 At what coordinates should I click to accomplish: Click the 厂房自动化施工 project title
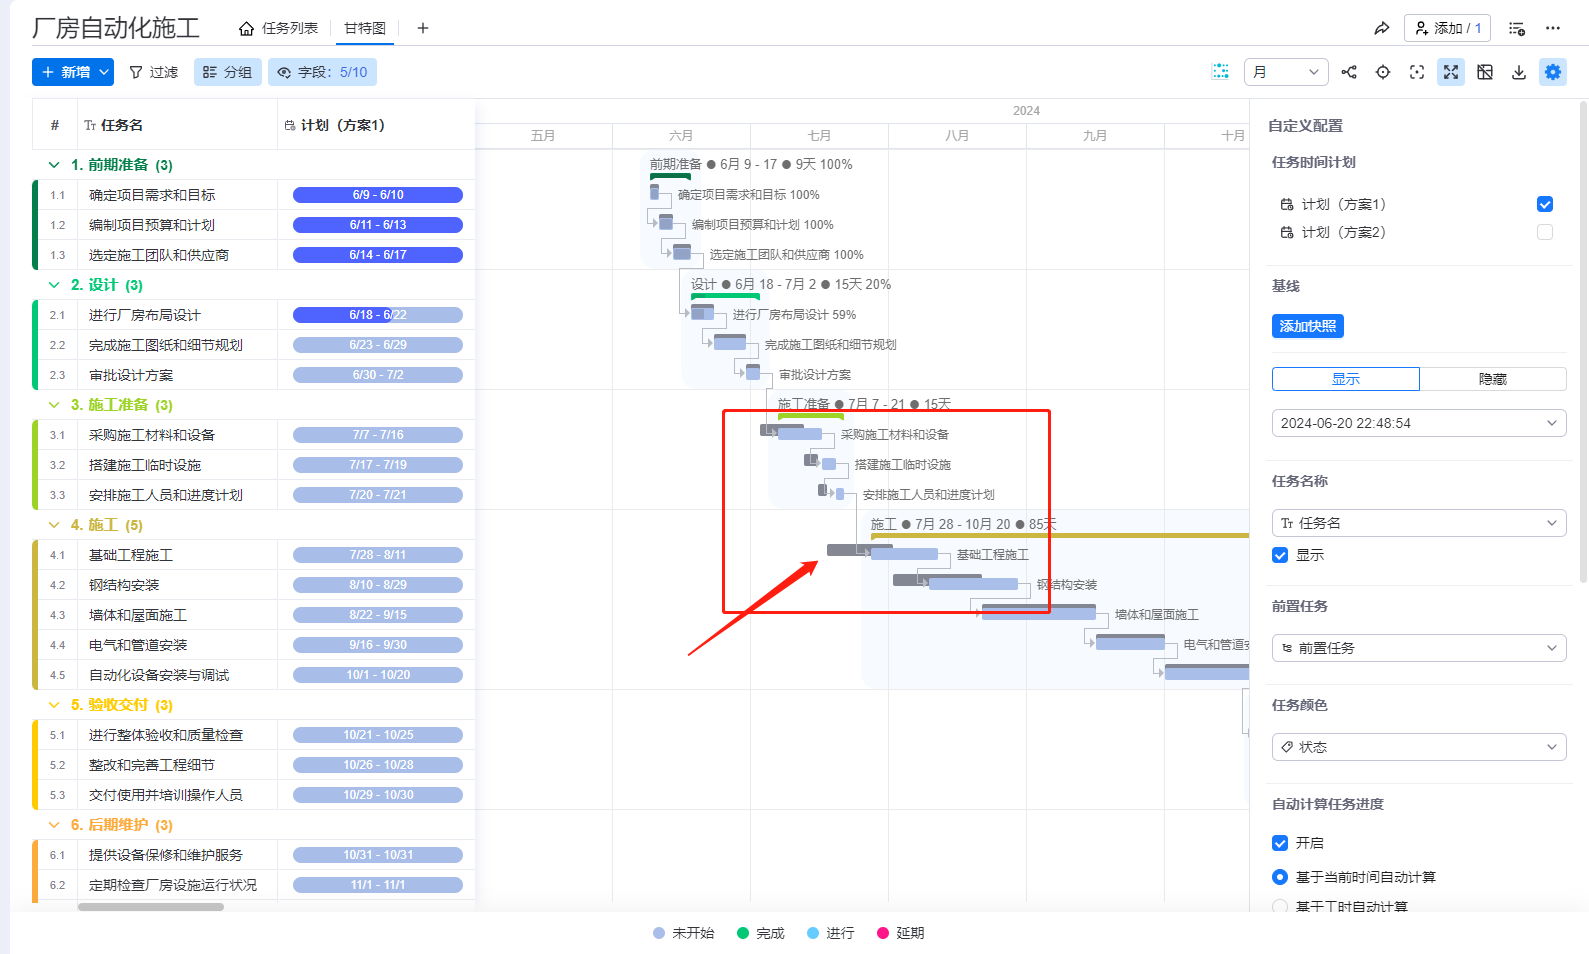pyautogui.click(x=116, y=28)
